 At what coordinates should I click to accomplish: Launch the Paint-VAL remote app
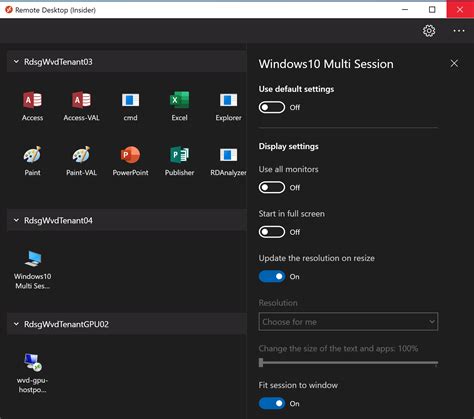(x=81, y=161)
